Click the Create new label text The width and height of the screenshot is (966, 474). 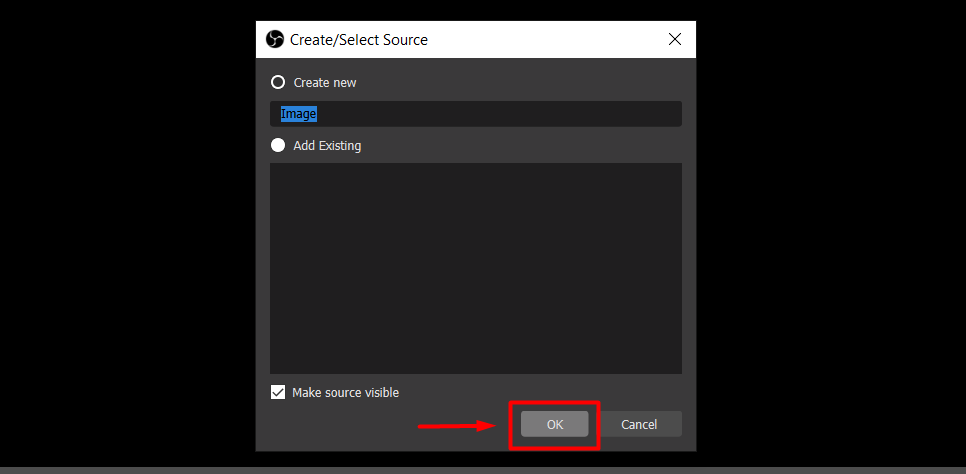[x=325, y=83]
